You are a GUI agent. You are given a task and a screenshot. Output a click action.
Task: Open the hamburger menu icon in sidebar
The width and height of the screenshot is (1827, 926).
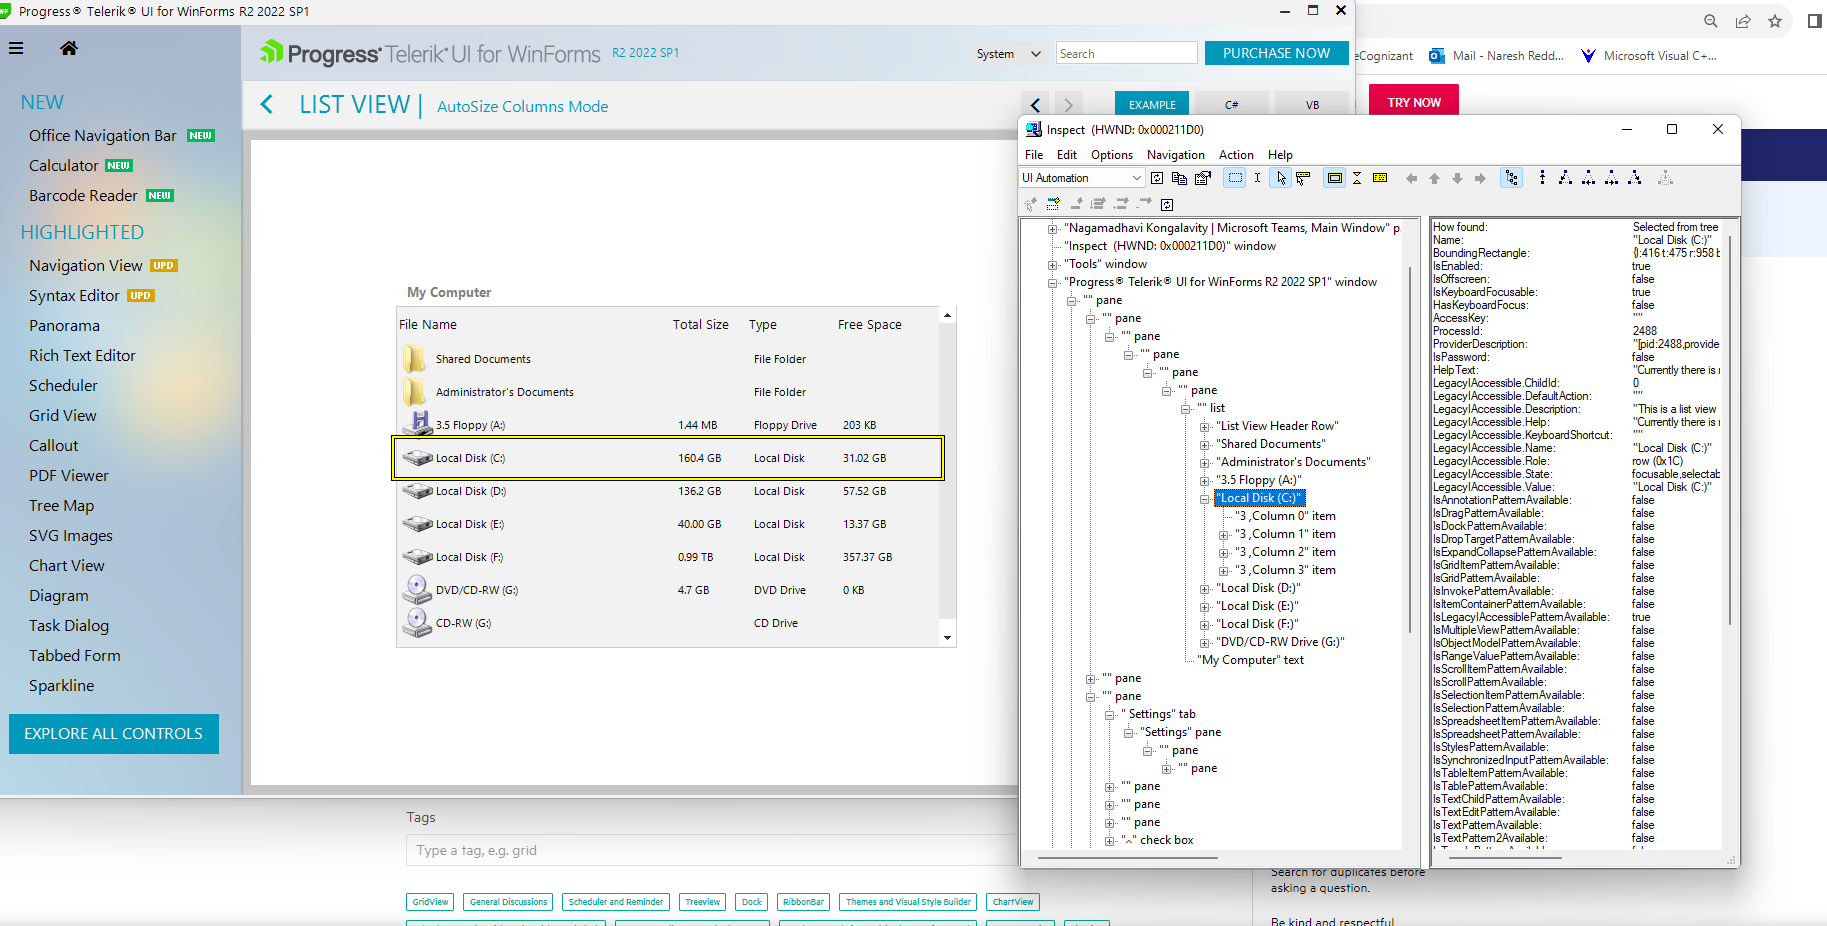tap(16, 47)
